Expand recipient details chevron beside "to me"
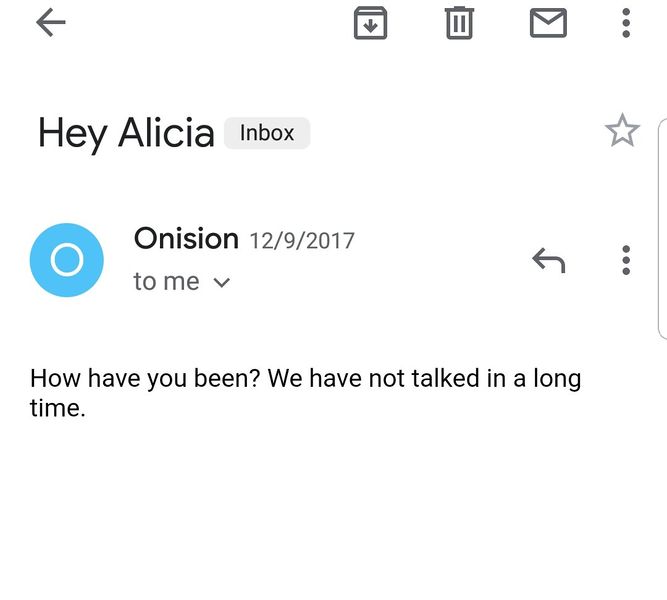667x600 pixels. coord(222,283)
